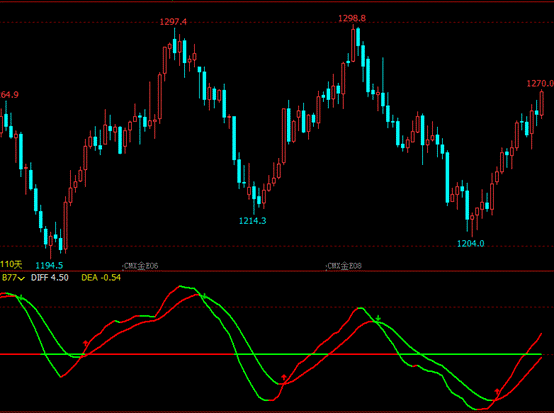Click the green sell arrow following the 1298.8 peak
Screen dimensions: 554x413
click(378, 318)
